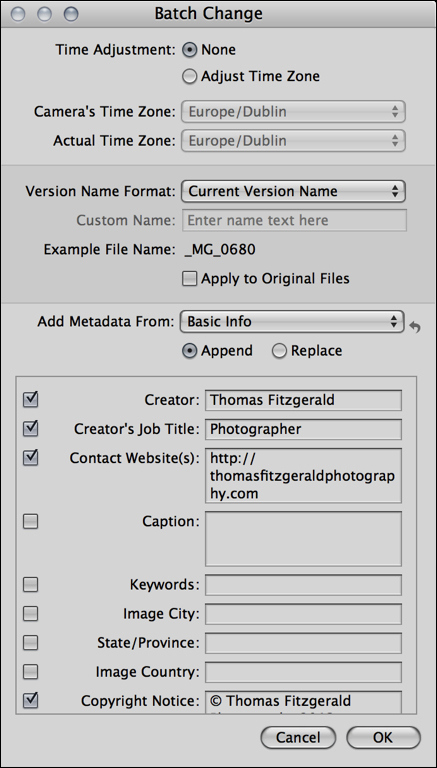The width and height of the screenshot is (437, 768).
Task: Uncheck the Creator's Job Title checkbox
Action: pyautogui.click(x=30, y=429)
